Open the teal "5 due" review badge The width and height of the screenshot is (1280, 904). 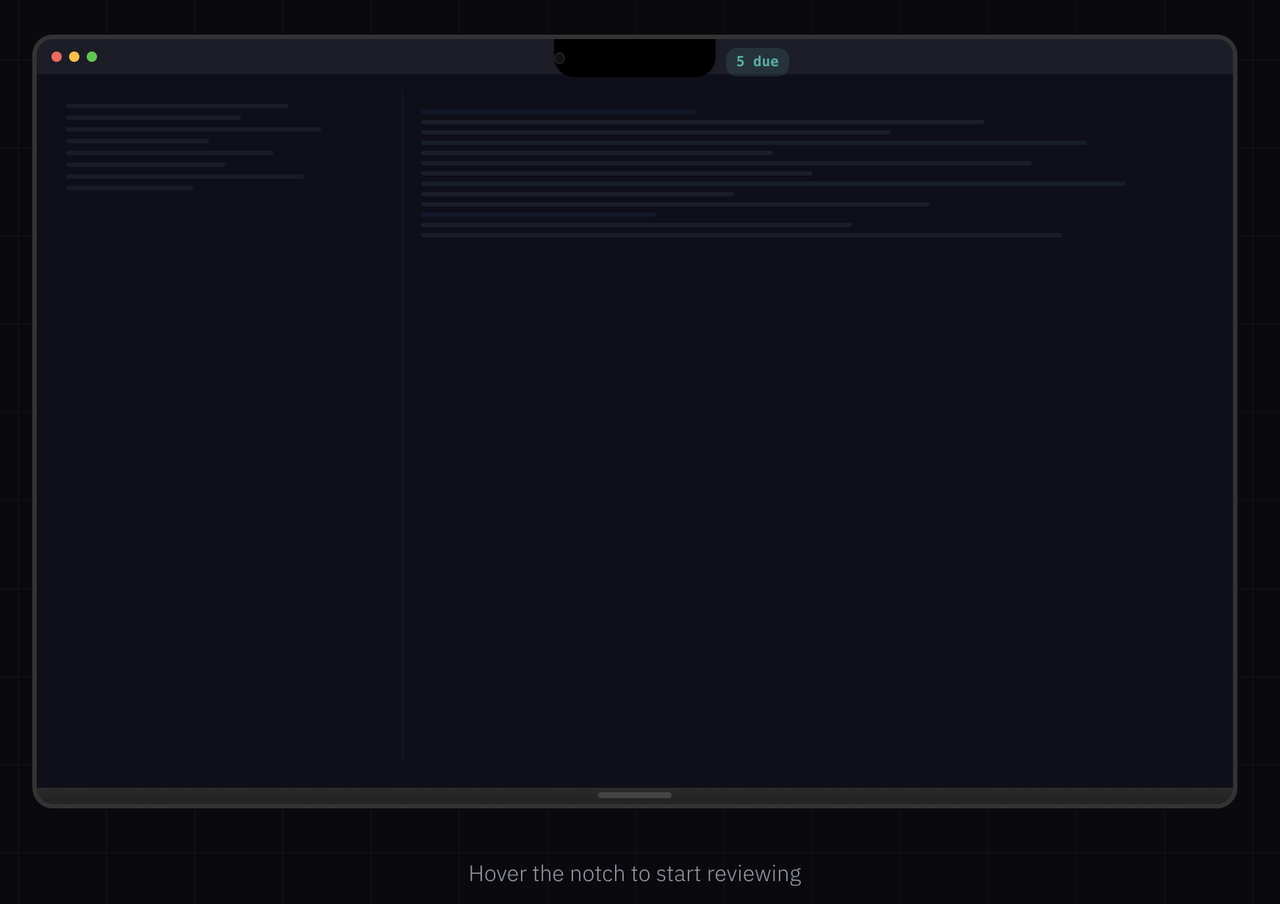point(757,61)
